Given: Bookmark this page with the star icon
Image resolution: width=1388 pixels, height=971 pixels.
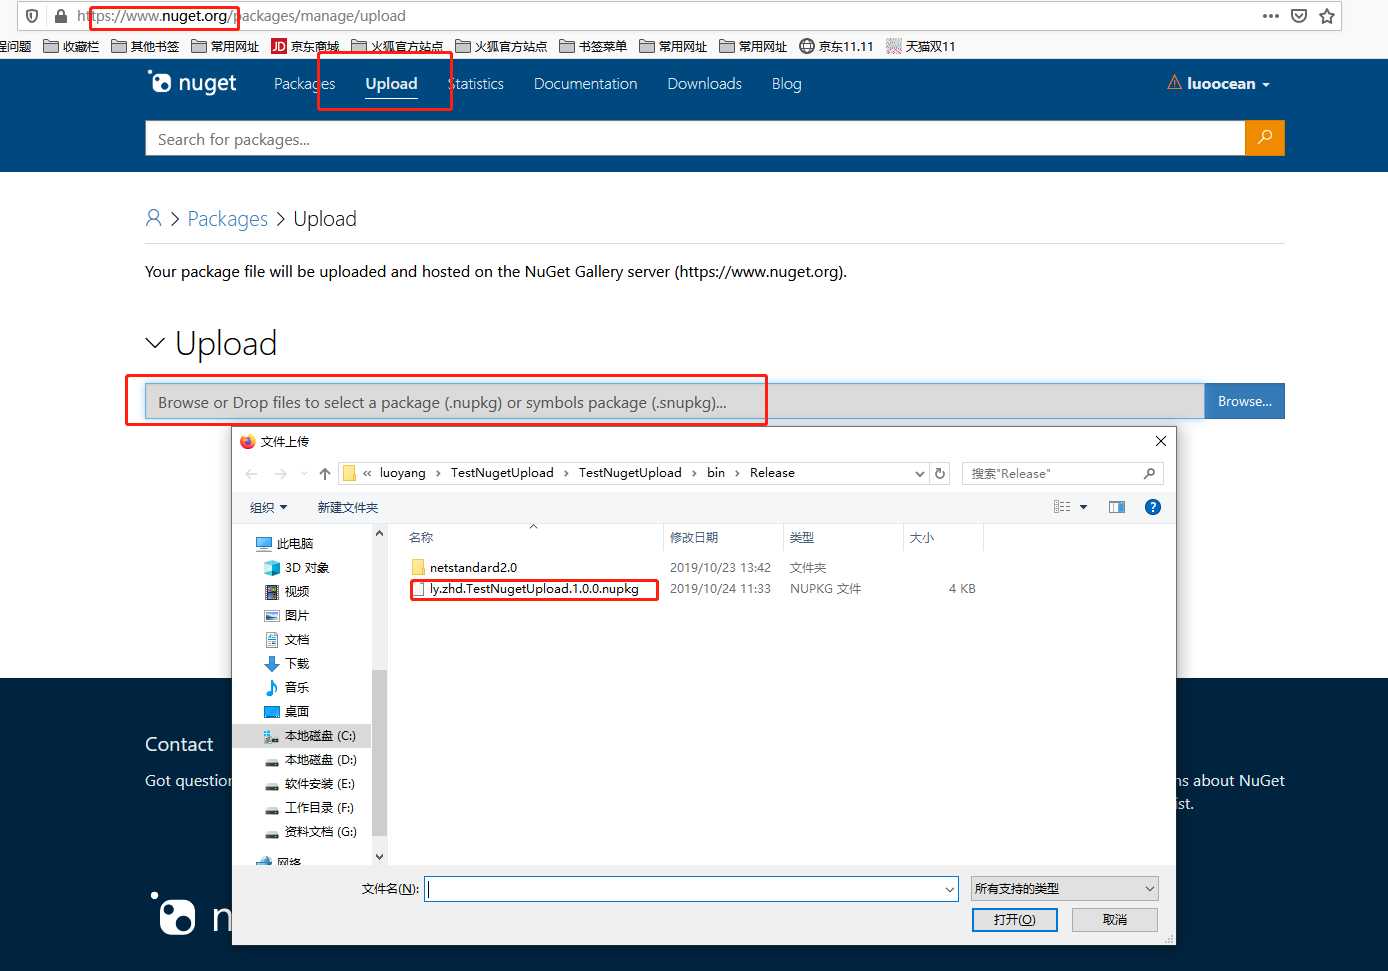Looking at the screenshot, I should pyautogui.click(x=1327, y=16).
